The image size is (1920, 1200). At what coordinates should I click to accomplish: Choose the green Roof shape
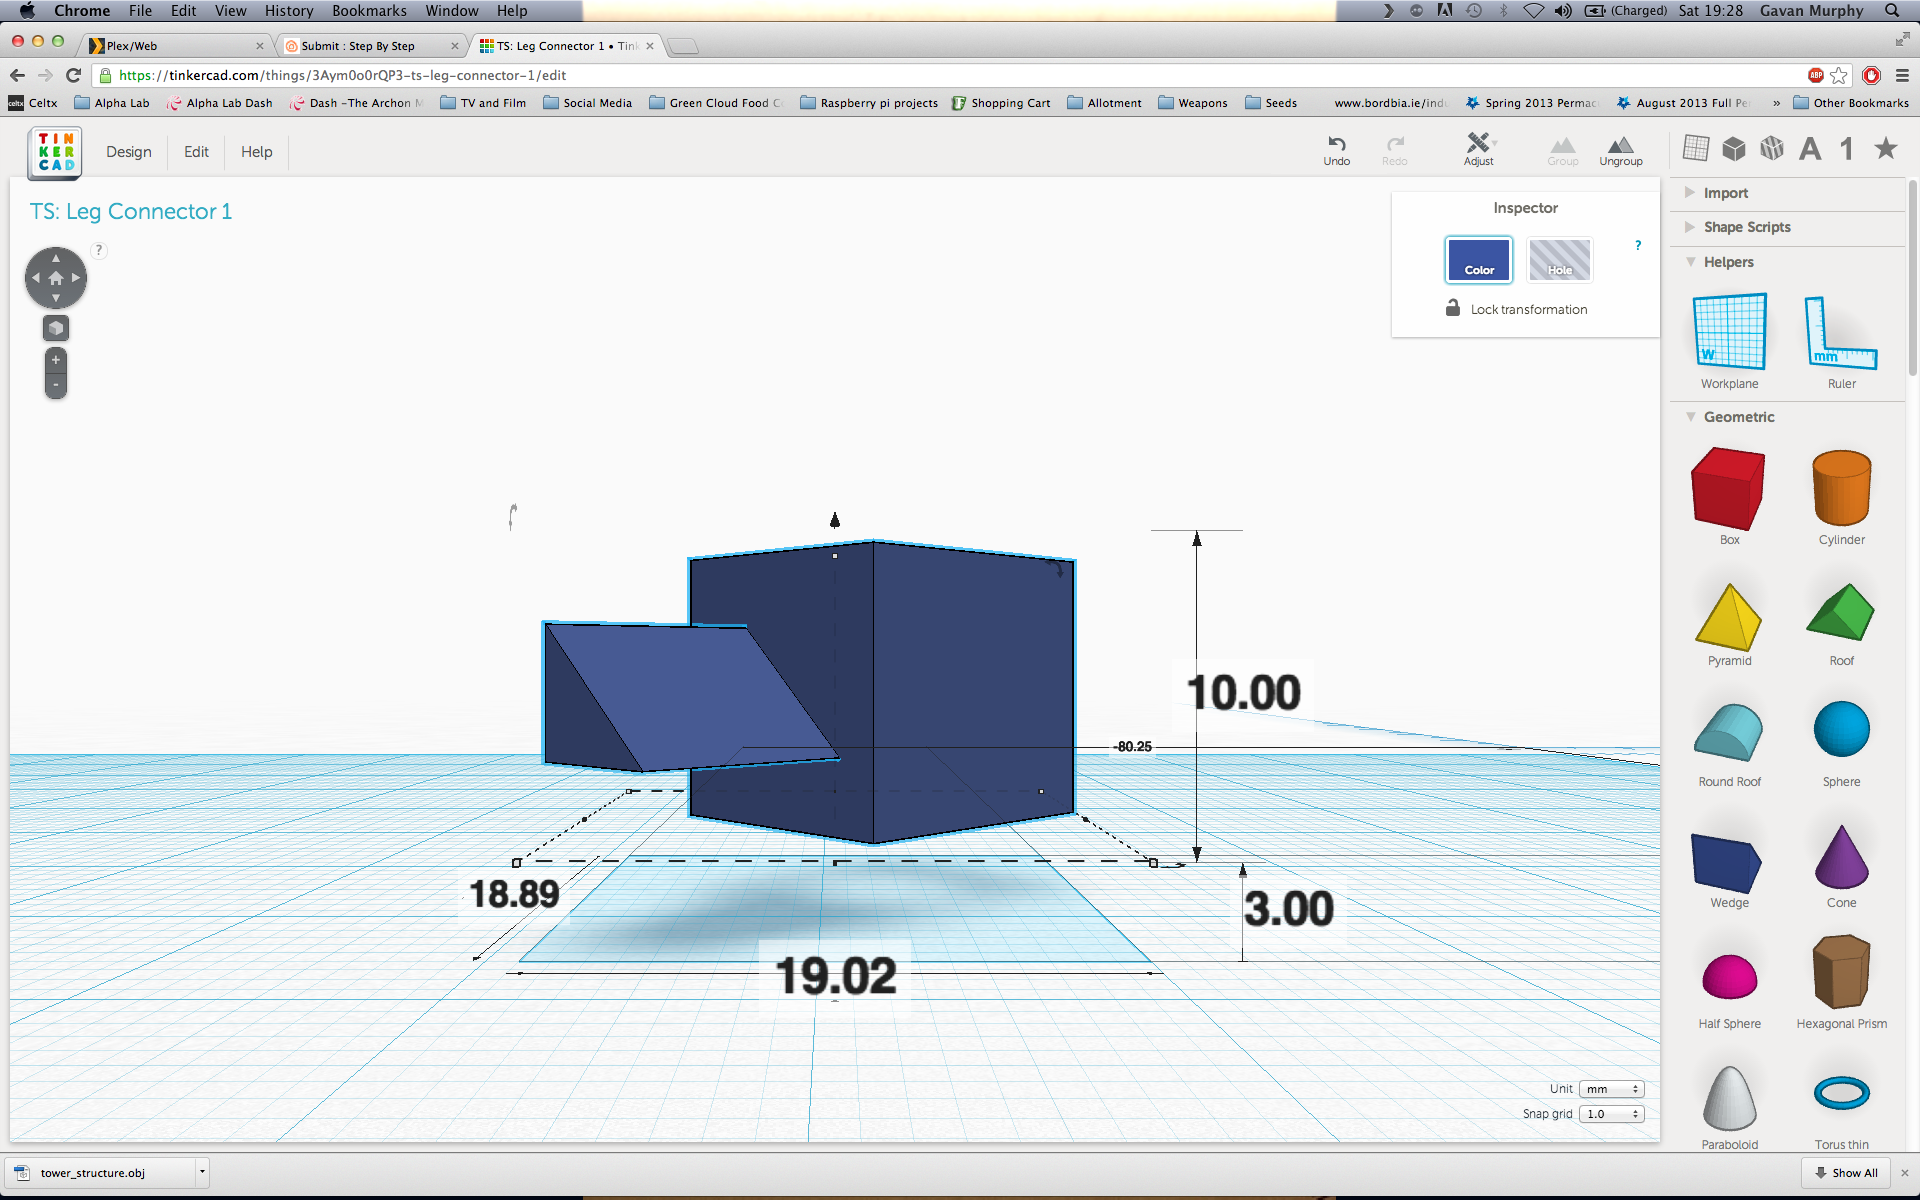1841,624
